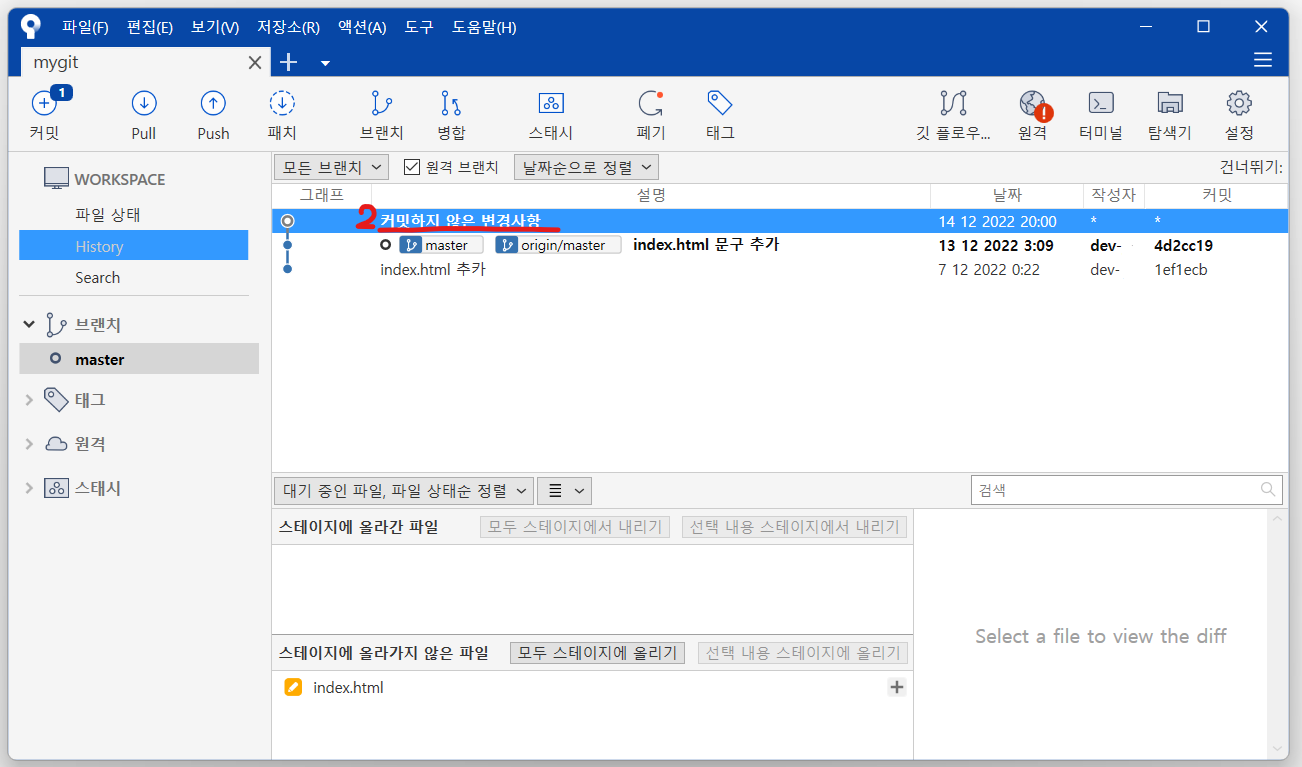Open the 도움말(H) menu
This screenshot has height=767, width=1302.
[x=484, y=27]
